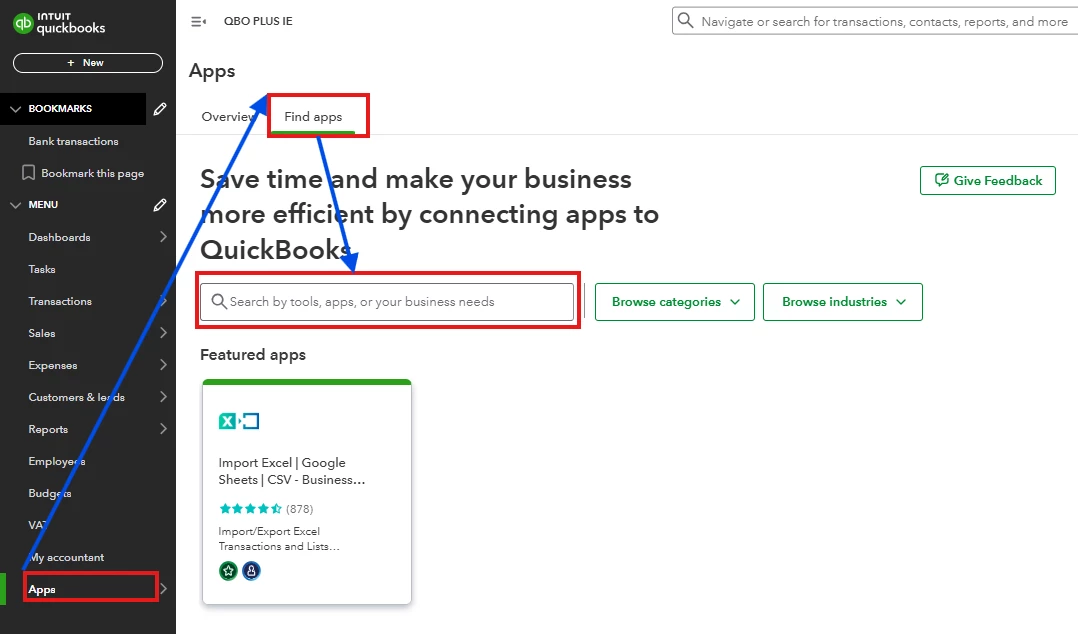Open Tasks in the sidebar menu
Screen dimensions: 1078x634
pos(42,269)
